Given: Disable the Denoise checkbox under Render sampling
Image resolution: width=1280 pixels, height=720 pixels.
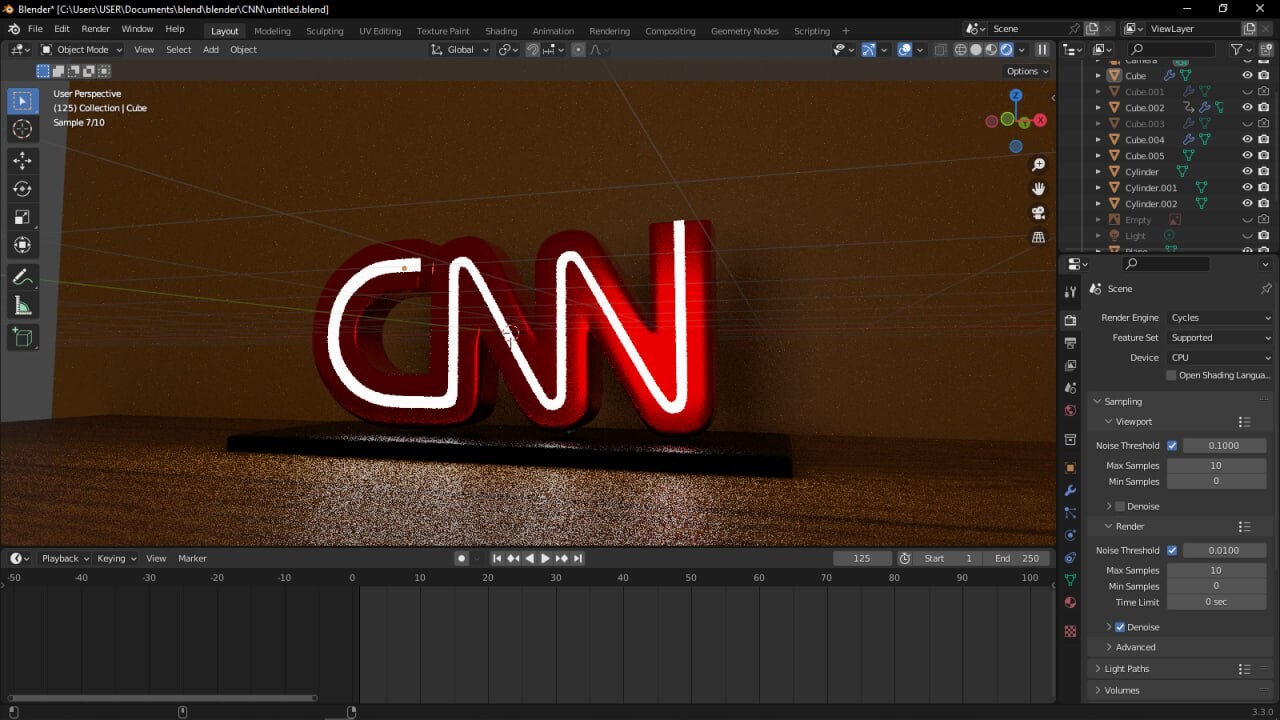Looking at the screenshot, I should (x=1119, y=626).
